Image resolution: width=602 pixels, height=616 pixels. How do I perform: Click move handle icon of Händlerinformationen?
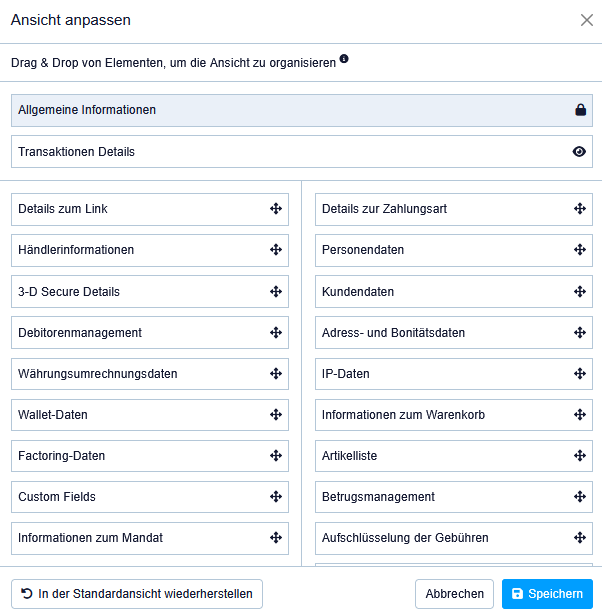(x=276, y=250)
